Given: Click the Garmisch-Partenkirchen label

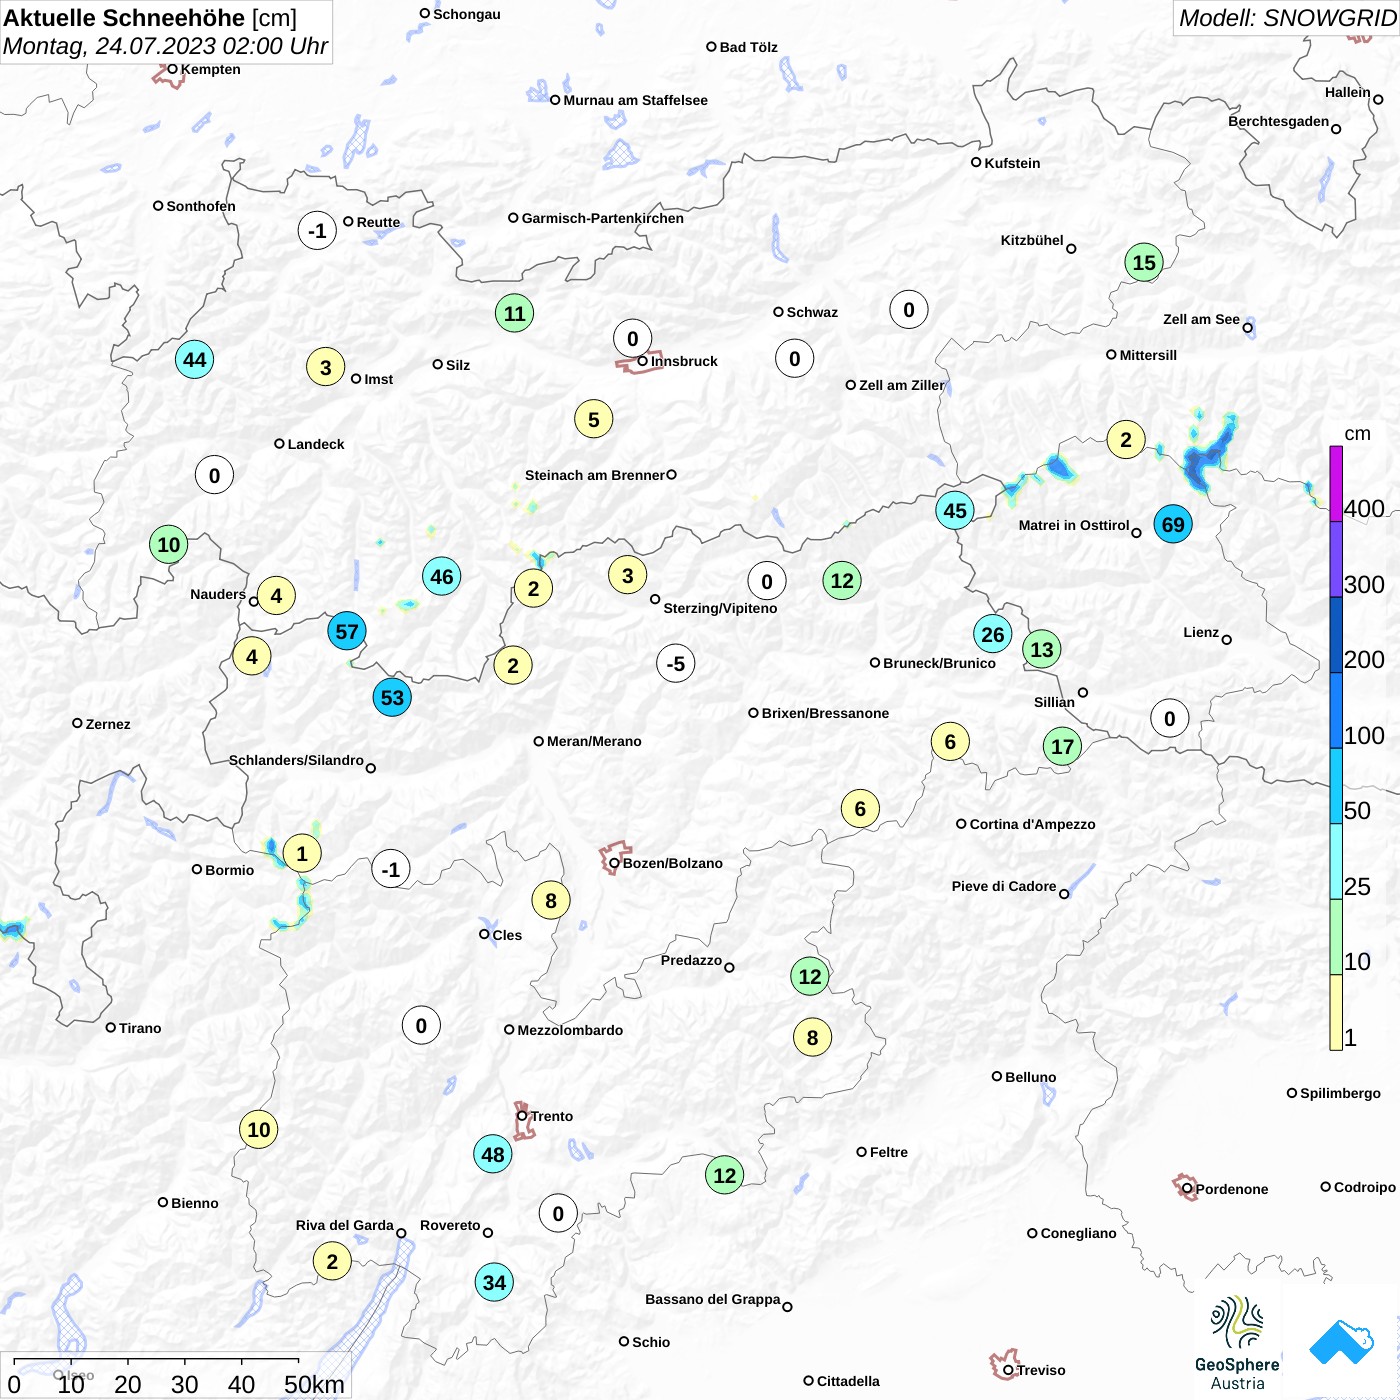Looking at the screenshot, I should point(602,218).
